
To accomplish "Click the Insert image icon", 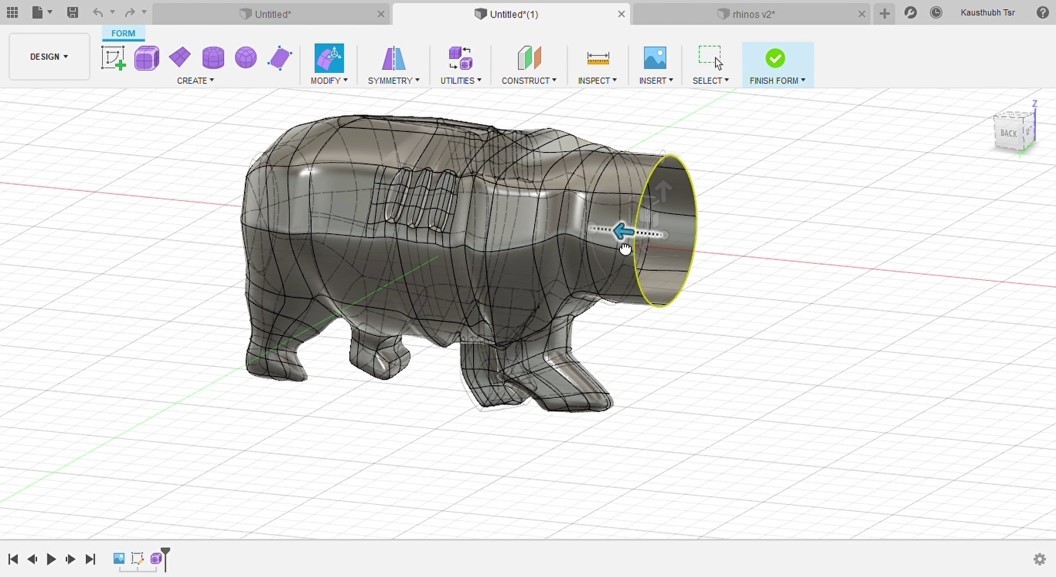I will click(655, 58).
